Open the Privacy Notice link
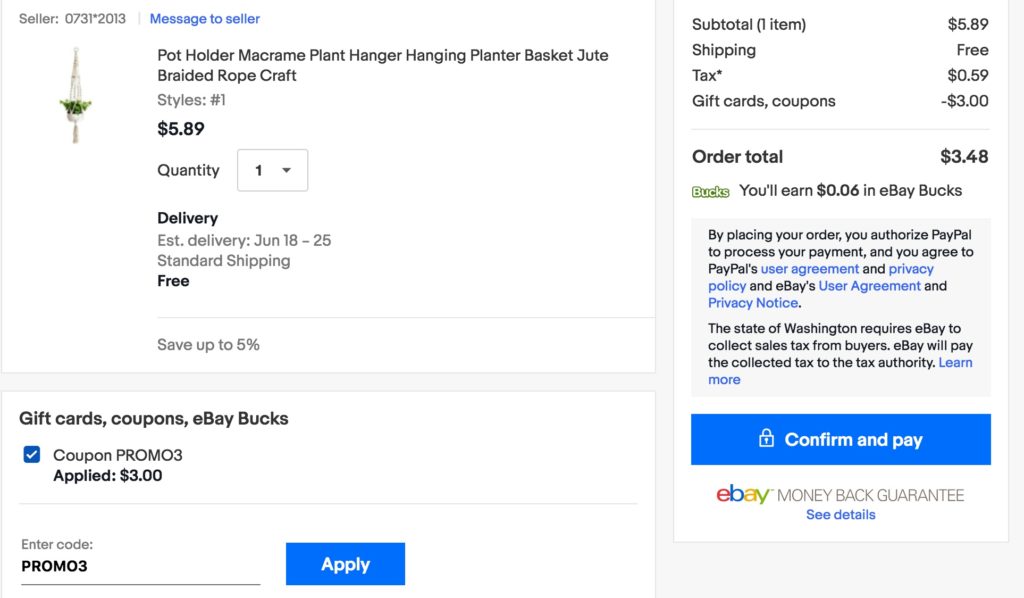The width and height of the screenshot is (1024, 598). tap(753, 303)
